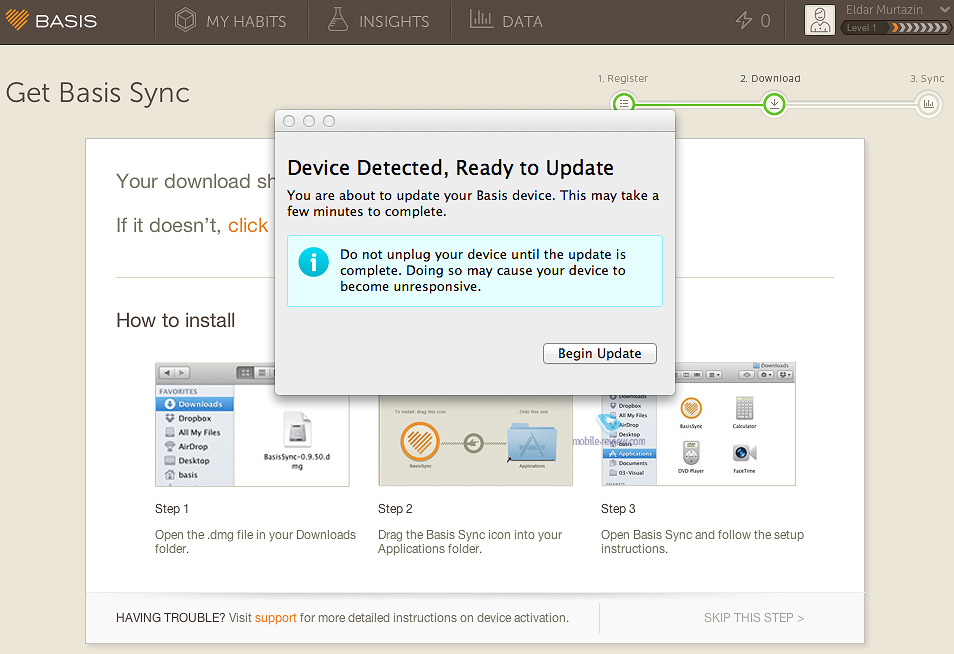Click the Level 1 progress bar
Viewport: 954px width, 654px height.
pyautogui.click(x=894, y=27)
